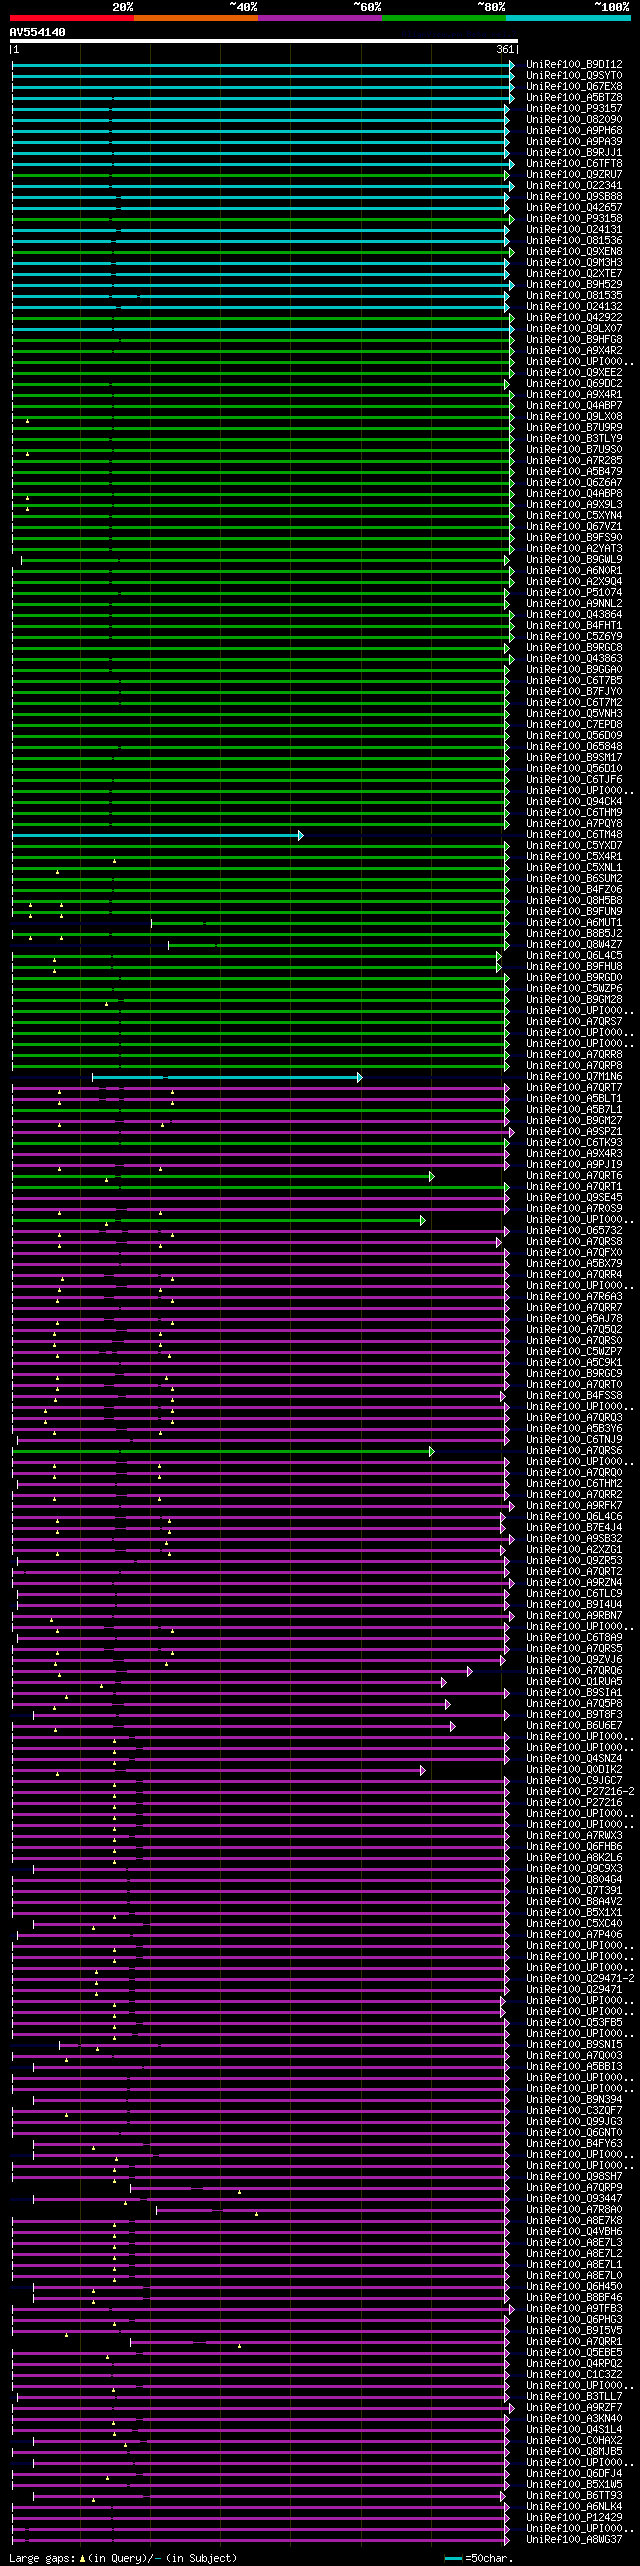Select hit label UniRef100_B6U6E7

click(x=574, y=1725)
